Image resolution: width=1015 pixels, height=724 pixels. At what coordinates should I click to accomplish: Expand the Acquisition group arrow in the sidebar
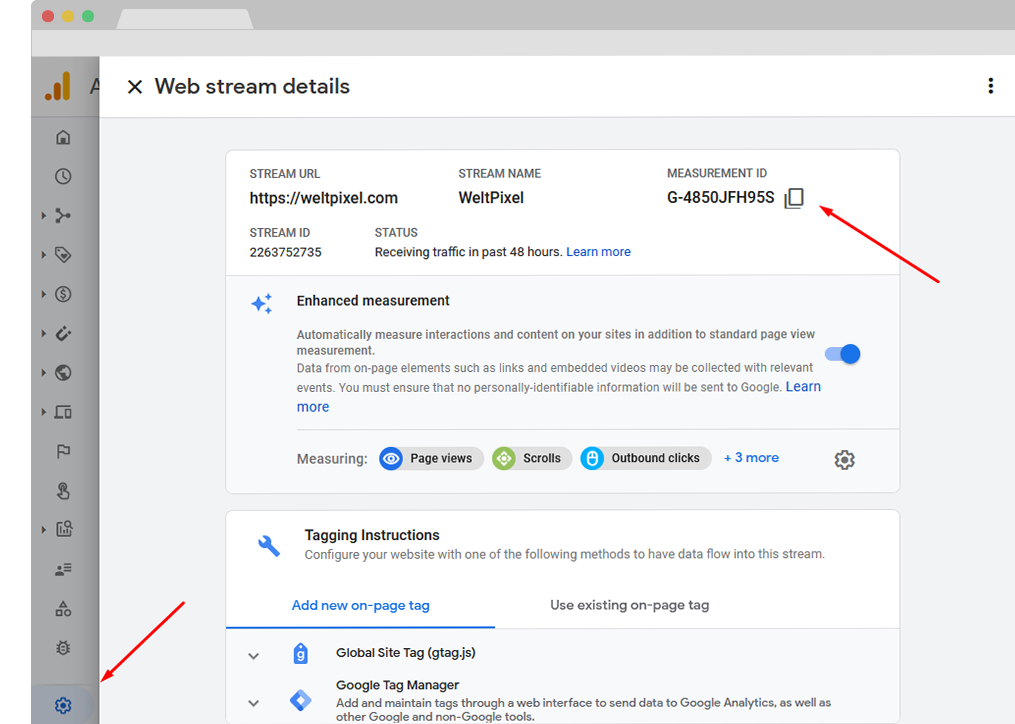click(x=44, y=216)
